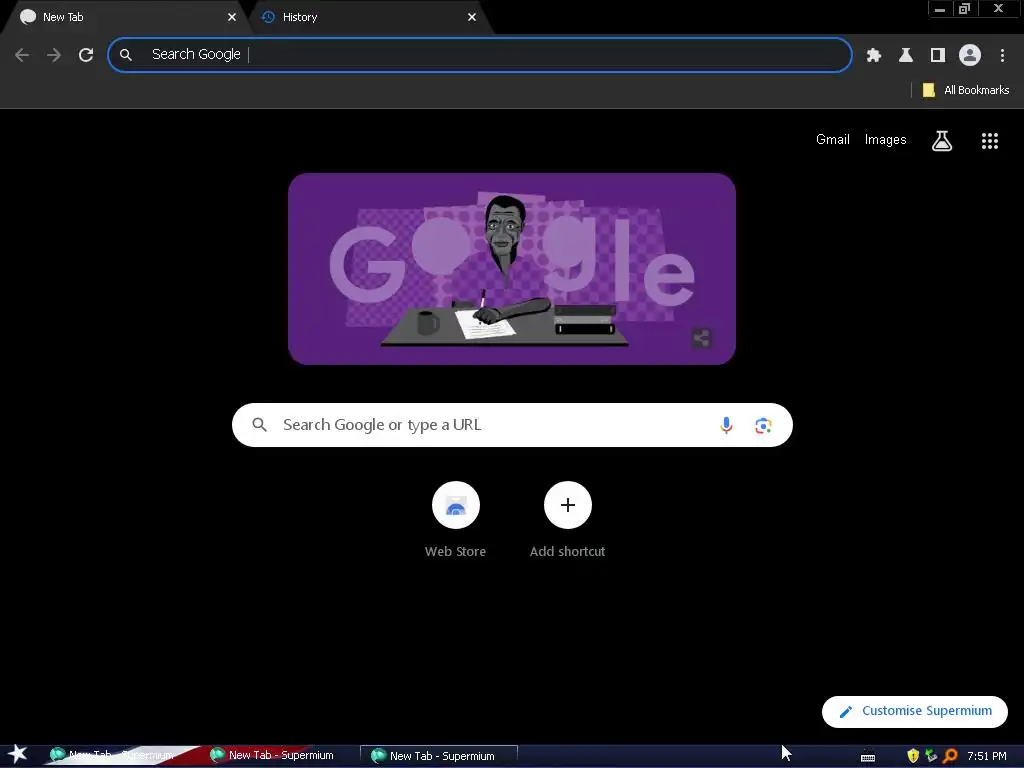Open the on-screen keyboard tray icon
Screen dimensions: 1024x768
pos(867,756)
